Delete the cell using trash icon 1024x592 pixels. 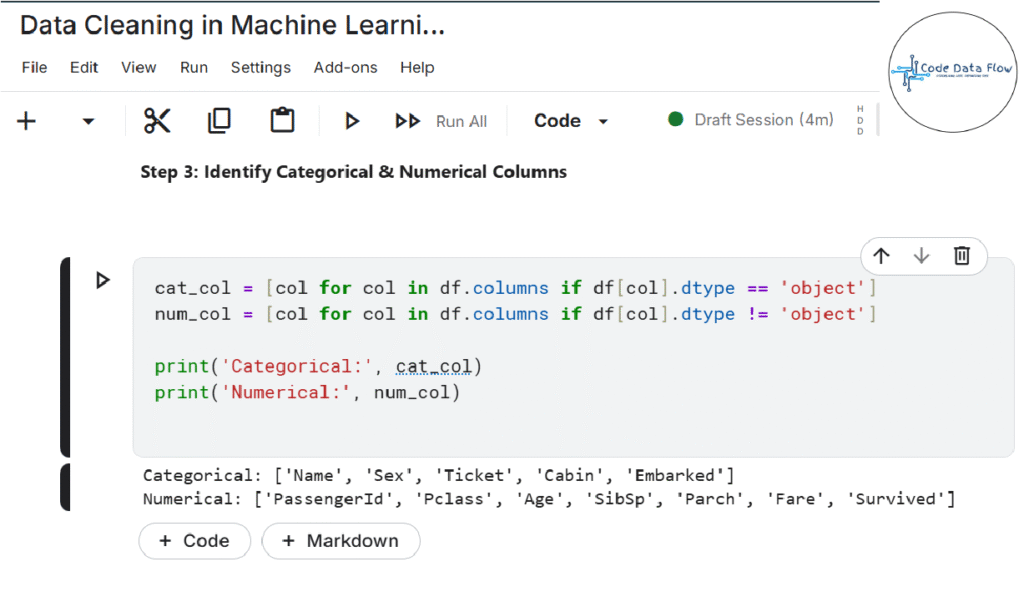[962, 256]
